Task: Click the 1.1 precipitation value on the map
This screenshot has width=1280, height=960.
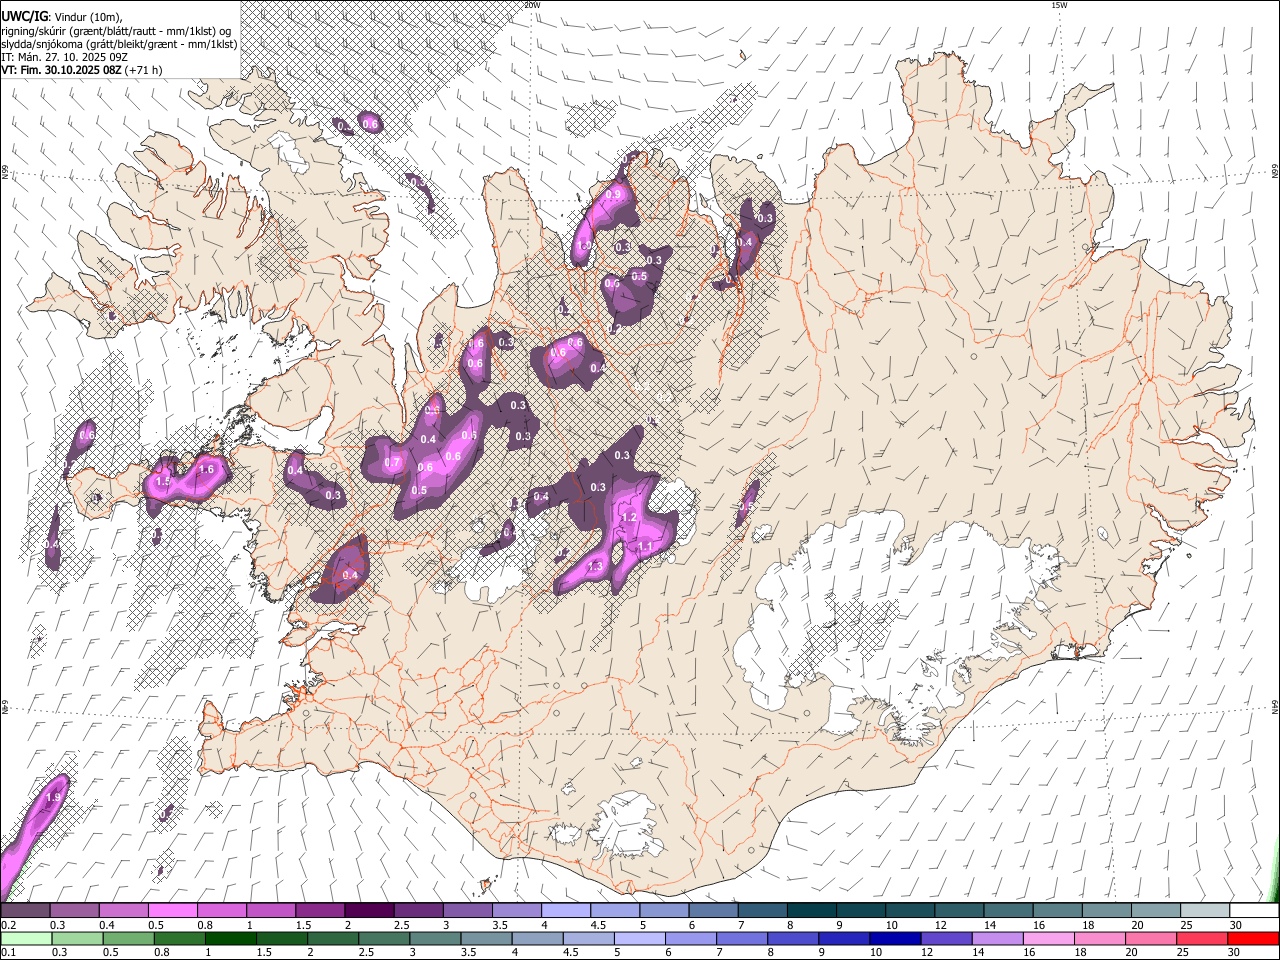Action: pos(645,547)
